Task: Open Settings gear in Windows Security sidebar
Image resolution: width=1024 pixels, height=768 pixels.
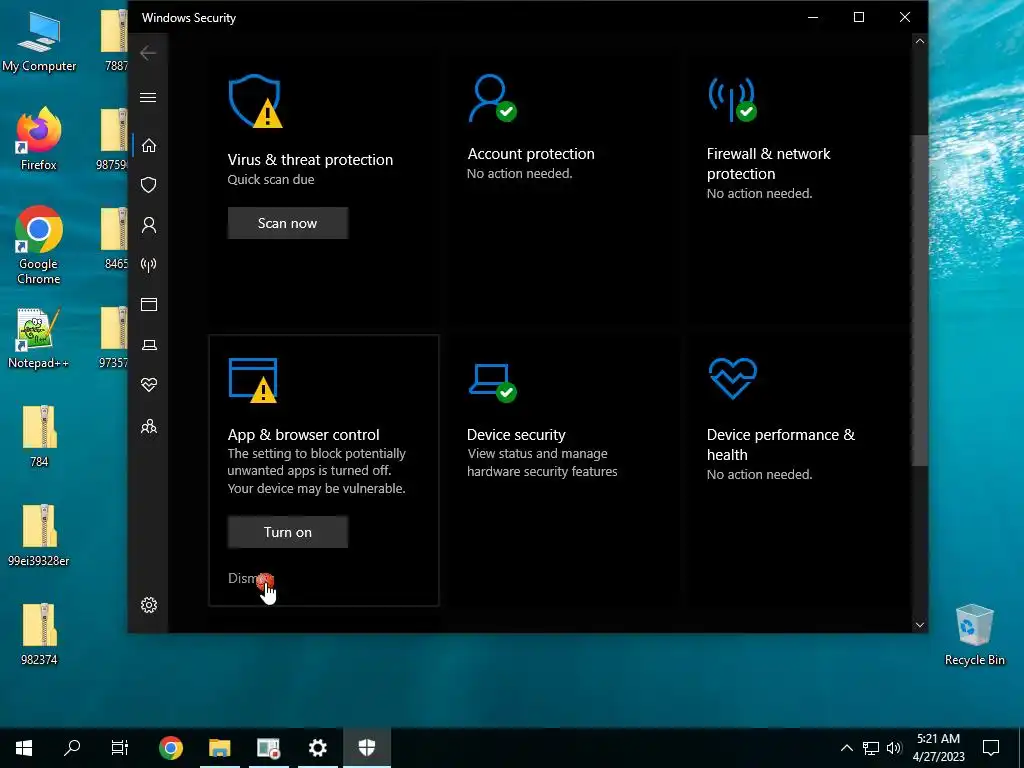Action: coord(149,605)
